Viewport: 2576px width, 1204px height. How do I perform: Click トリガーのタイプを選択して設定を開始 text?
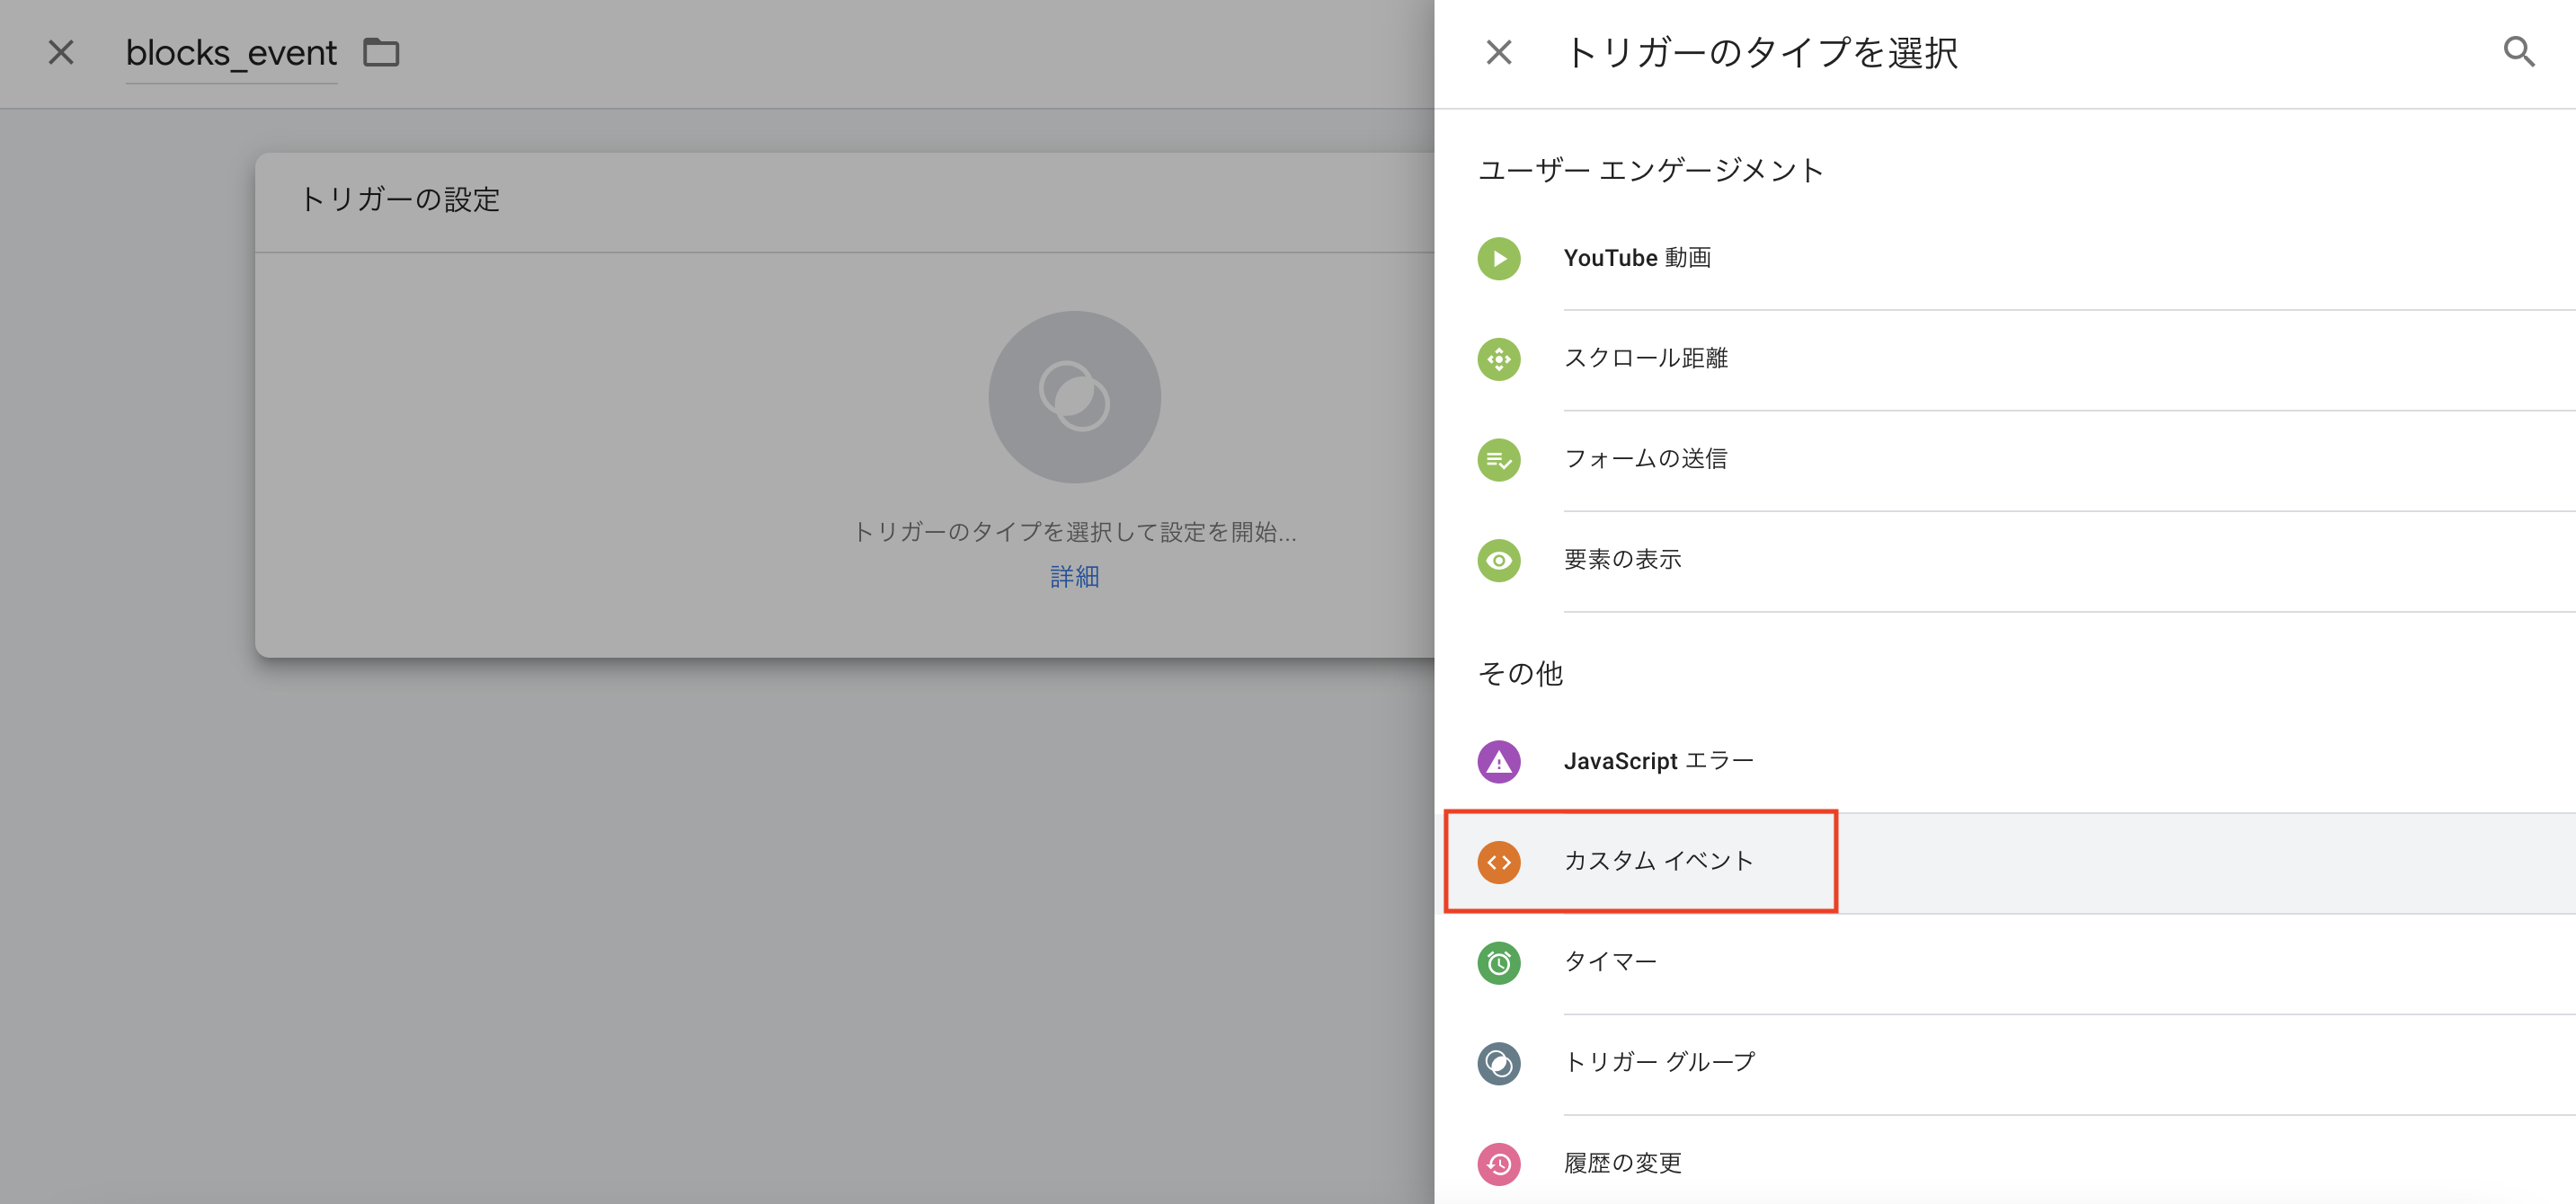click(1074, 532)
